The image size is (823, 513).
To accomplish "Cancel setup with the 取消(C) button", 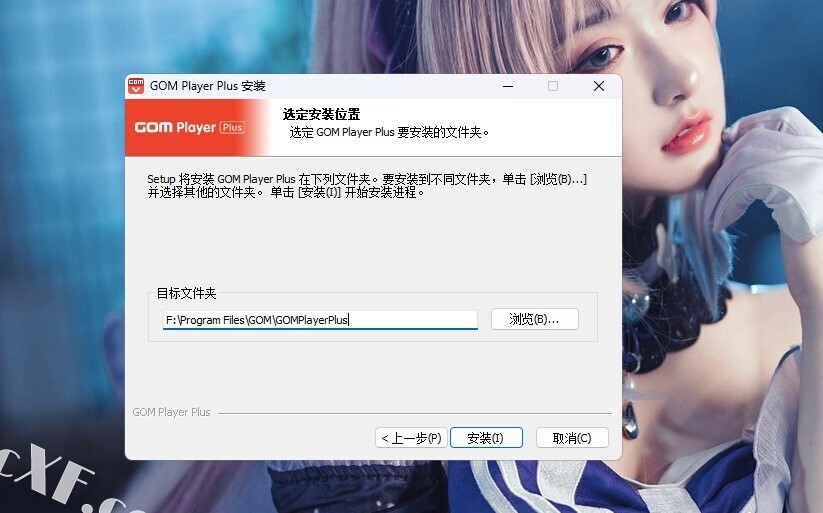I will coord(572,438).
